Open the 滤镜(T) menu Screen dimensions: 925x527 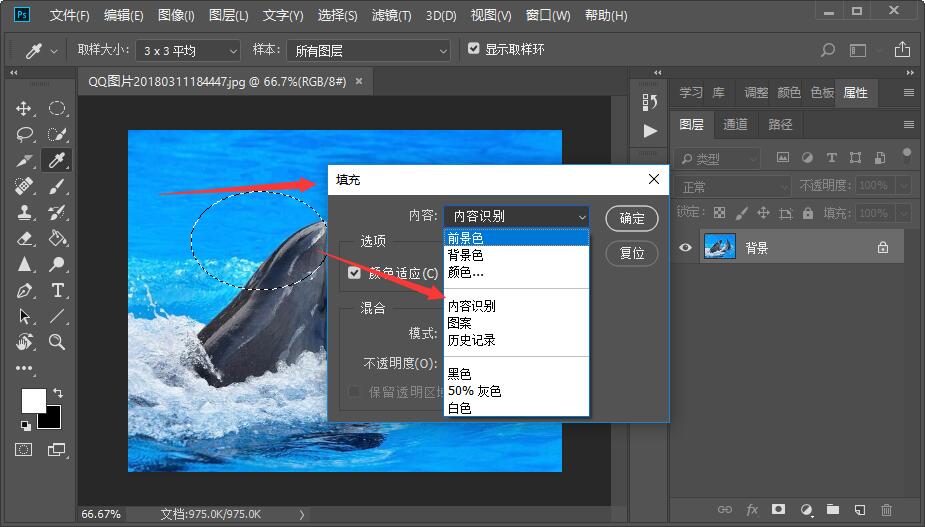click(x=391, y=15)
